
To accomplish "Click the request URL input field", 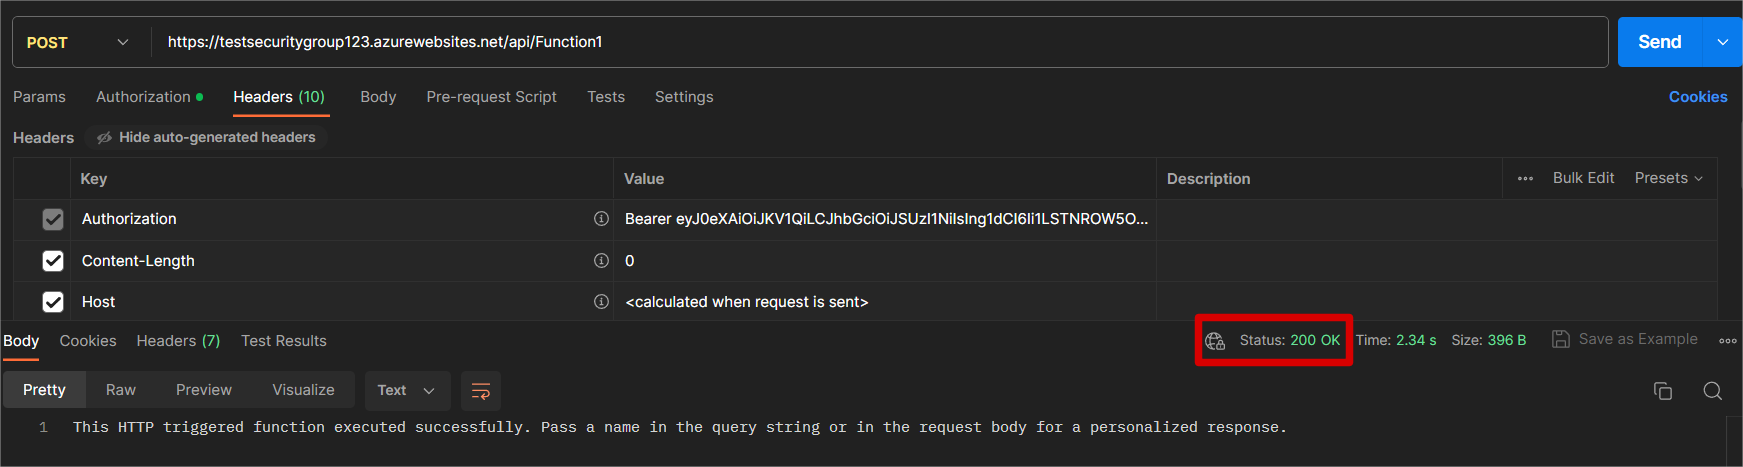I will (x=880, y=42).
